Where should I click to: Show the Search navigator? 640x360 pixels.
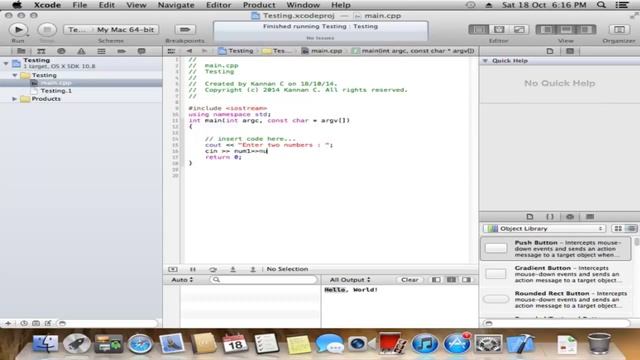pyautogui.click(x=61, y=51)
